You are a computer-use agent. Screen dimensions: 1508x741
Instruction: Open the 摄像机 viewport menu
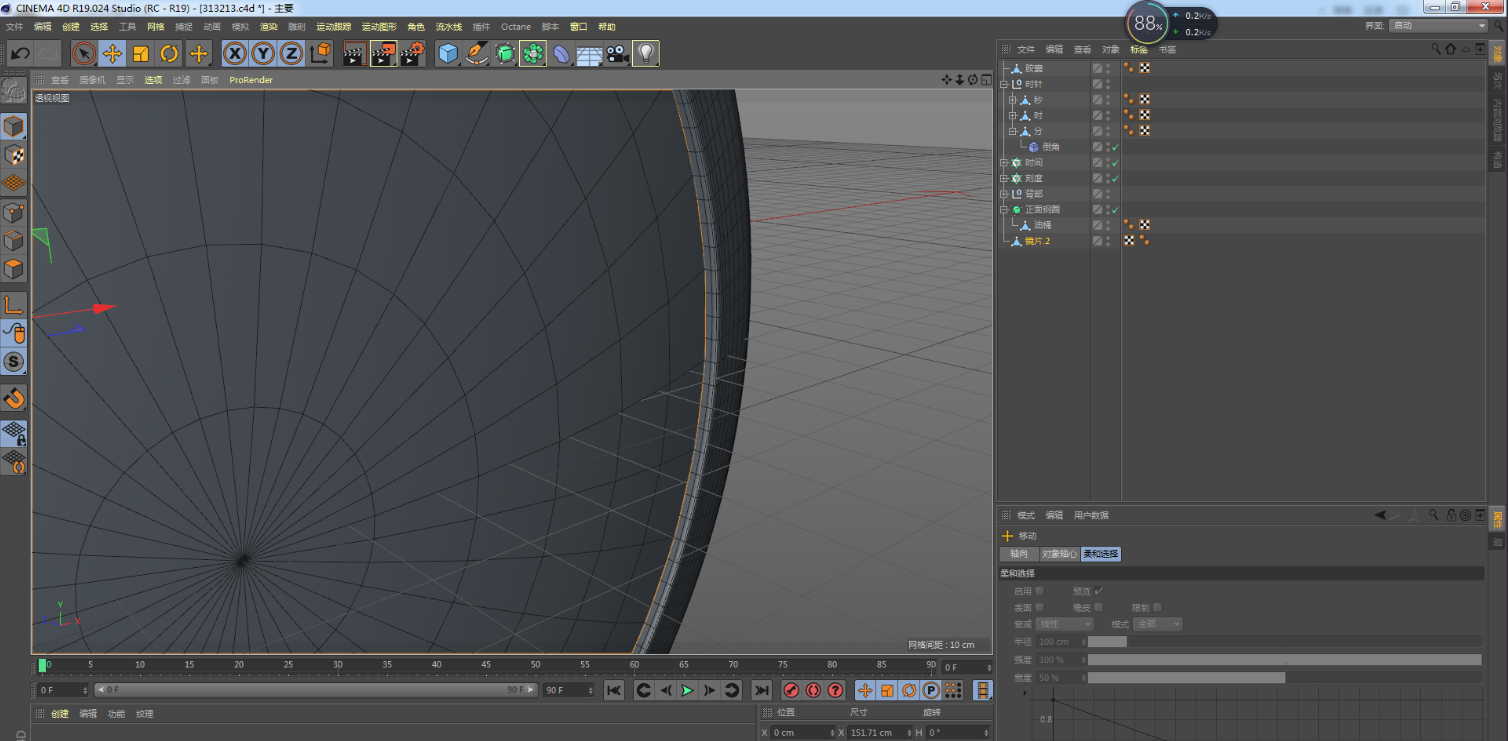(93, 80)
